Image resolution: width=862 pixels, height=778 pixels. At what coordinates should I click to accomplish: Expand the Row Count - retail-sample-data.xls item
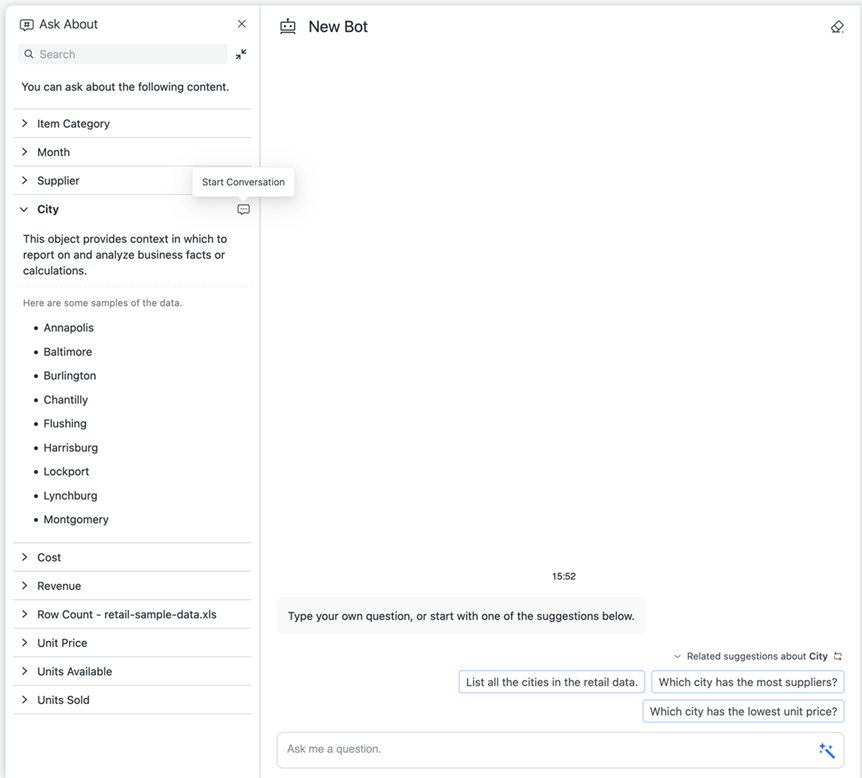point(24,615)
